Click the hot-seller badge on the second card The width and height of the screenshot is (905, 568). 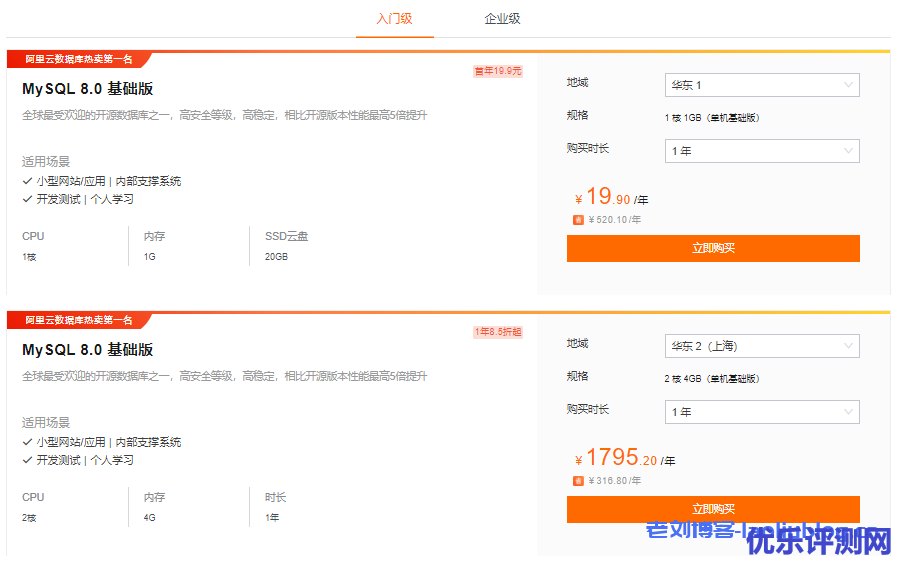tap(78, 321)
